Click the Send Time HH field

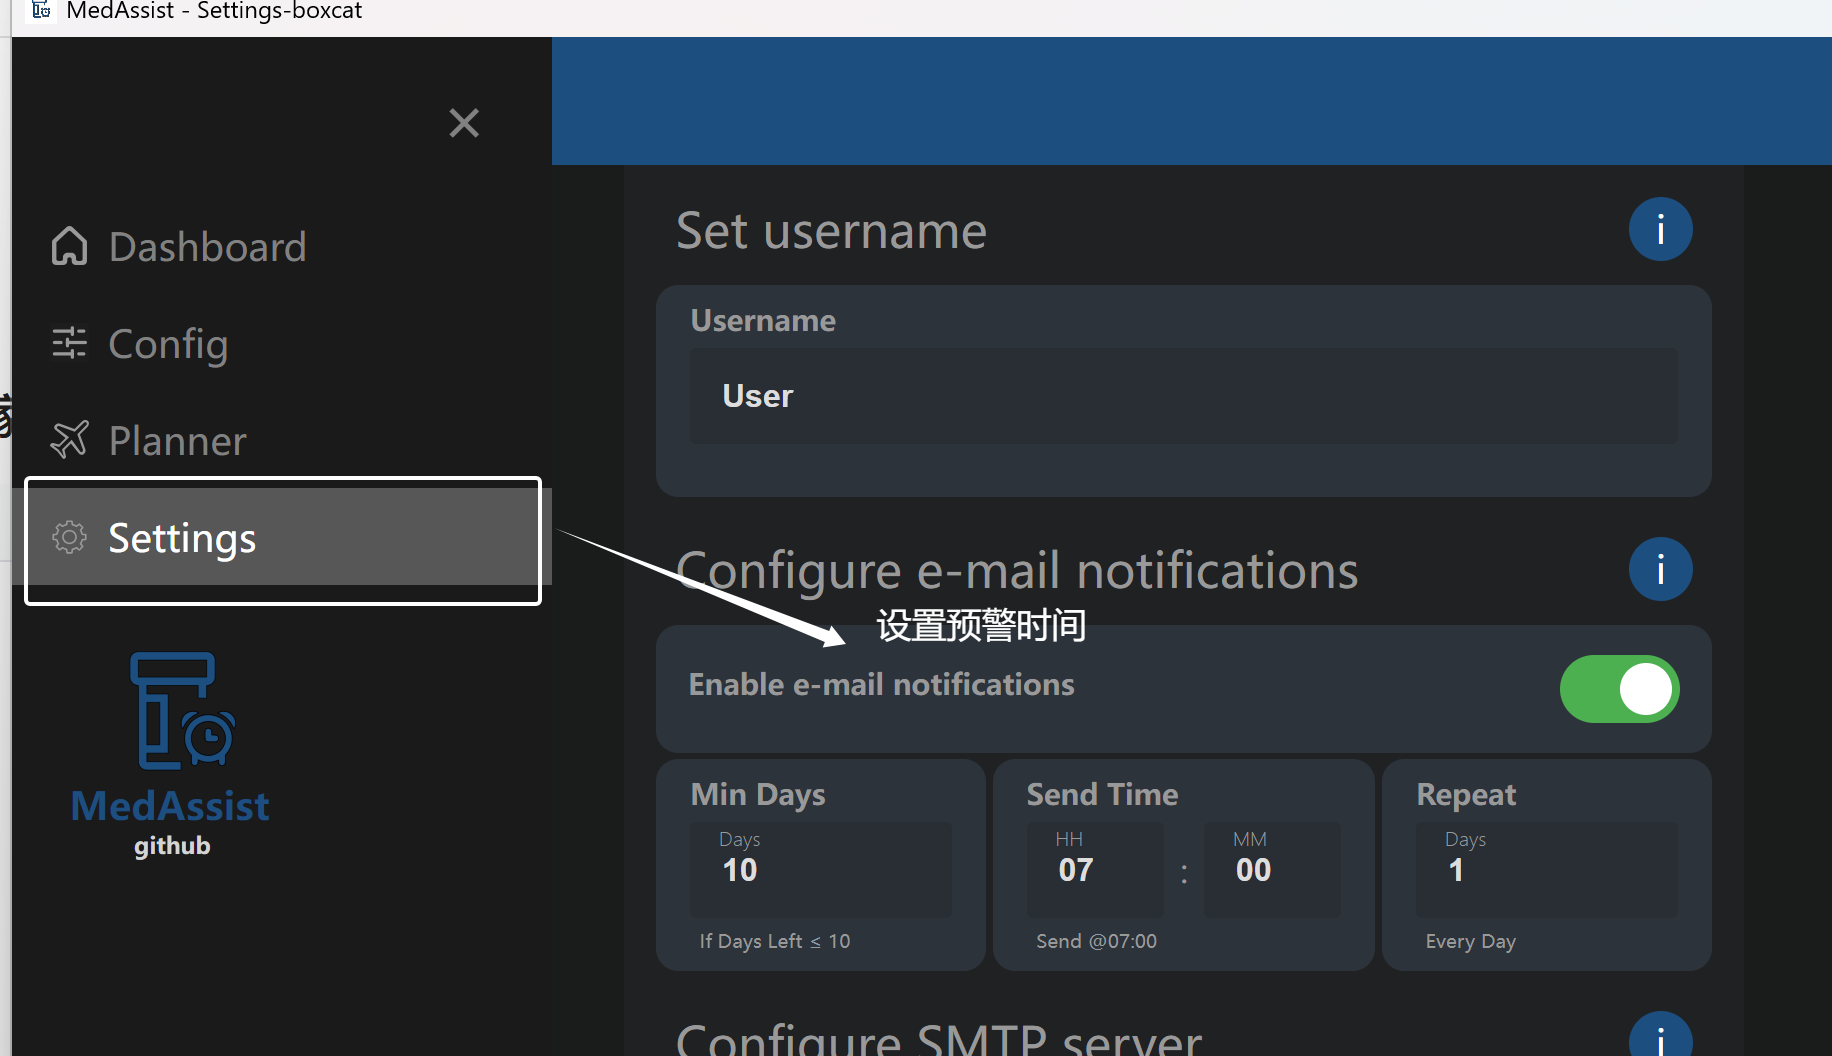[x=1095, y=869]
